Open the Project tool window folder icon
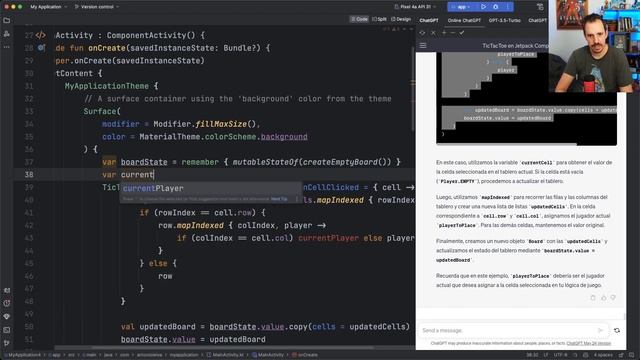 (x=7, y=20)
